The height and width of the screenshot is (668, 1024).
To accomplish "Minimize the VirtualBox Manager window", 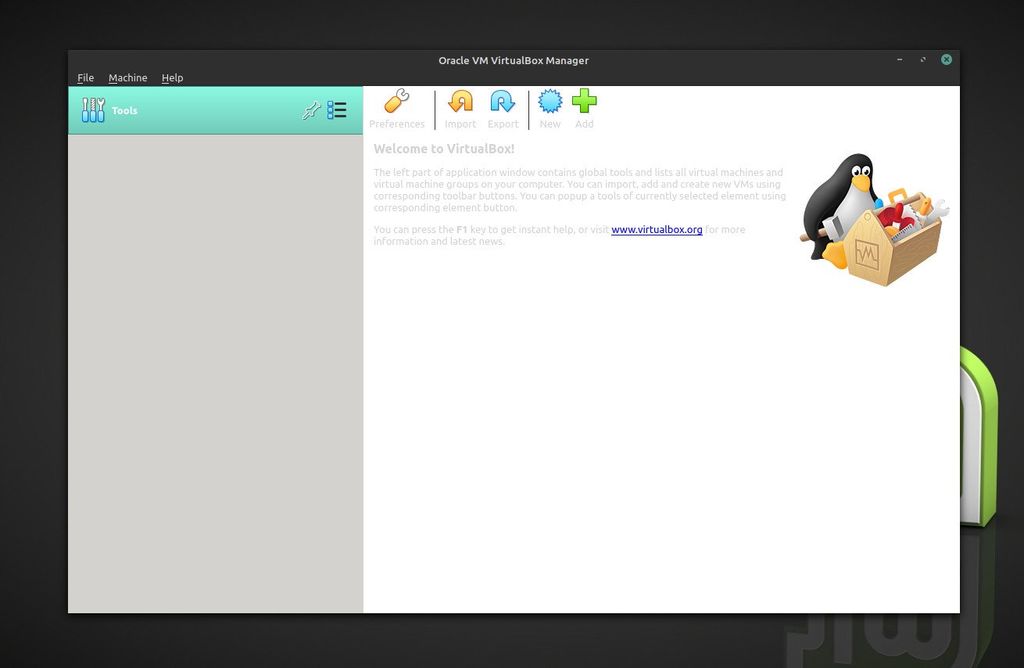I will point(898,60).
